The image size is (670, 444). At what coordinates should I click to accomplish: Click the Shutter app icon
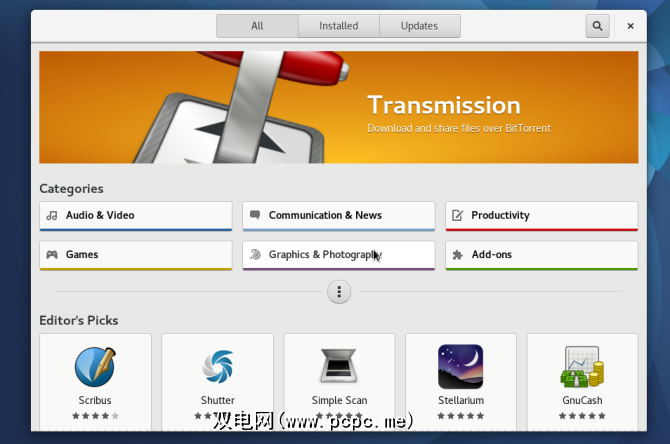(x=217, y=367)
